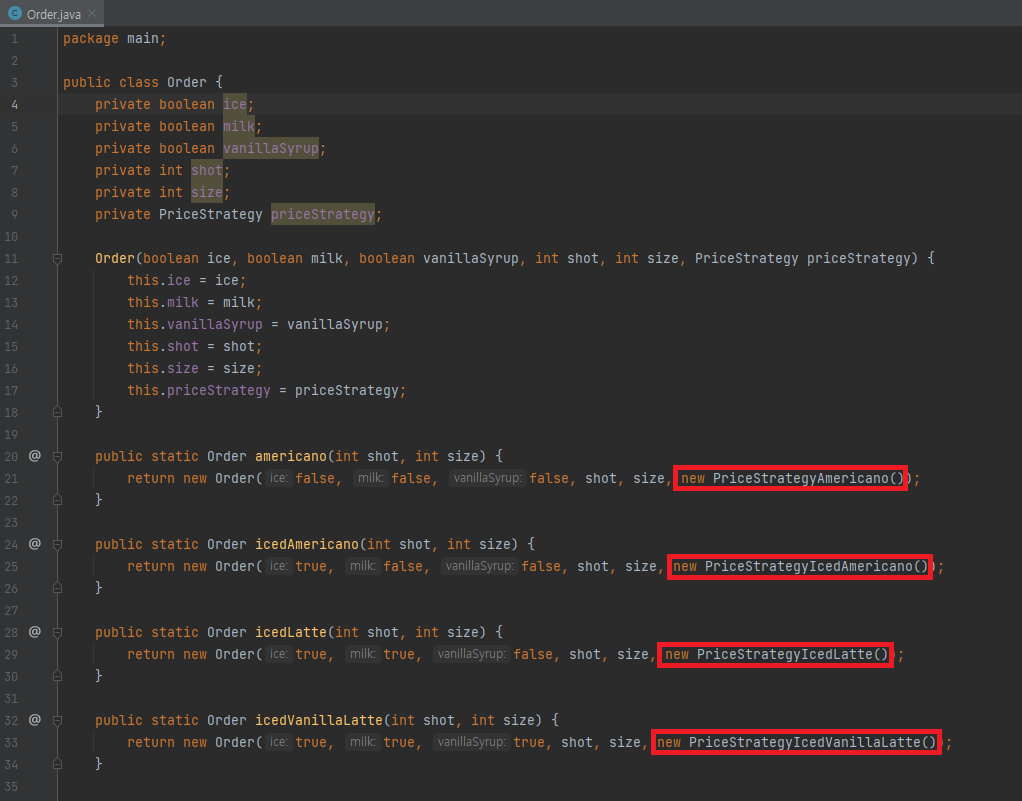The image size is (1022, 801).
Task: Click fold end marker on line 18
Action: pos(57,412)
